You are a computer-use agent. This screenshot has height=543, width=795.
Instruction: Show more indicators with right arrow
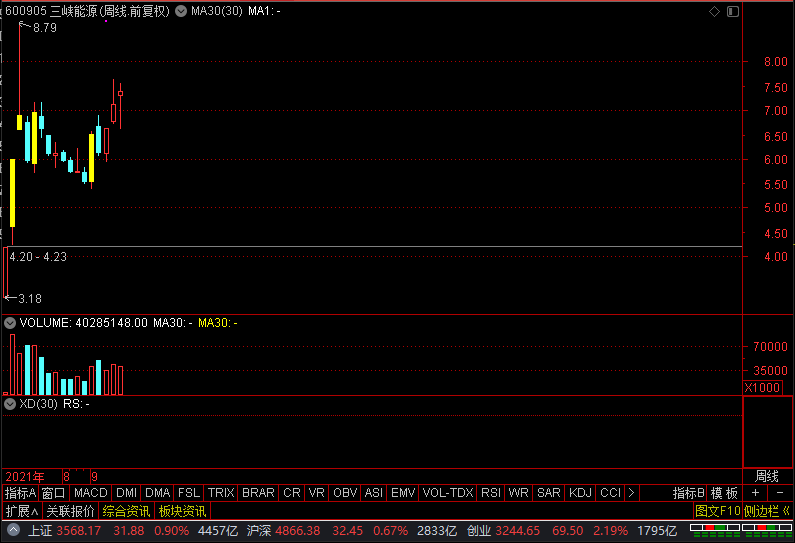point(631,493)
